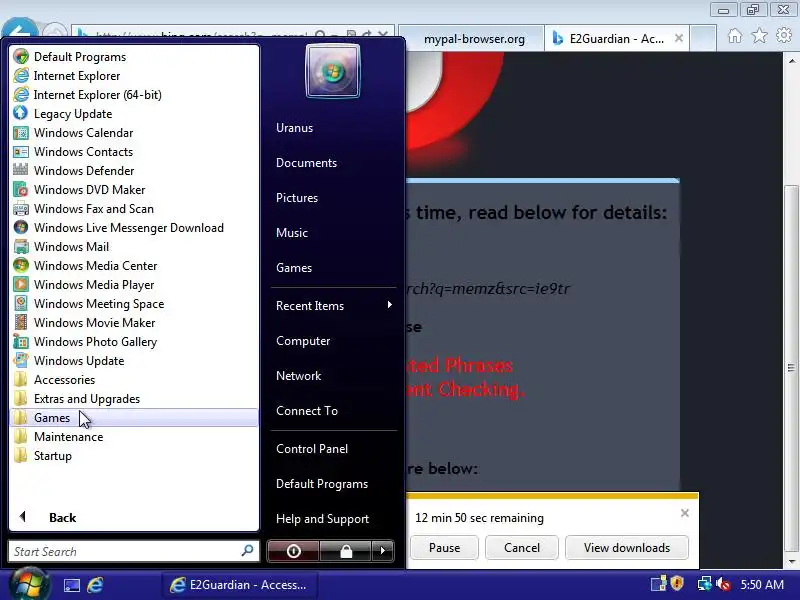Expand the Games program folder
This screenshot has width=800, height=600.
[x=134, y=418]
